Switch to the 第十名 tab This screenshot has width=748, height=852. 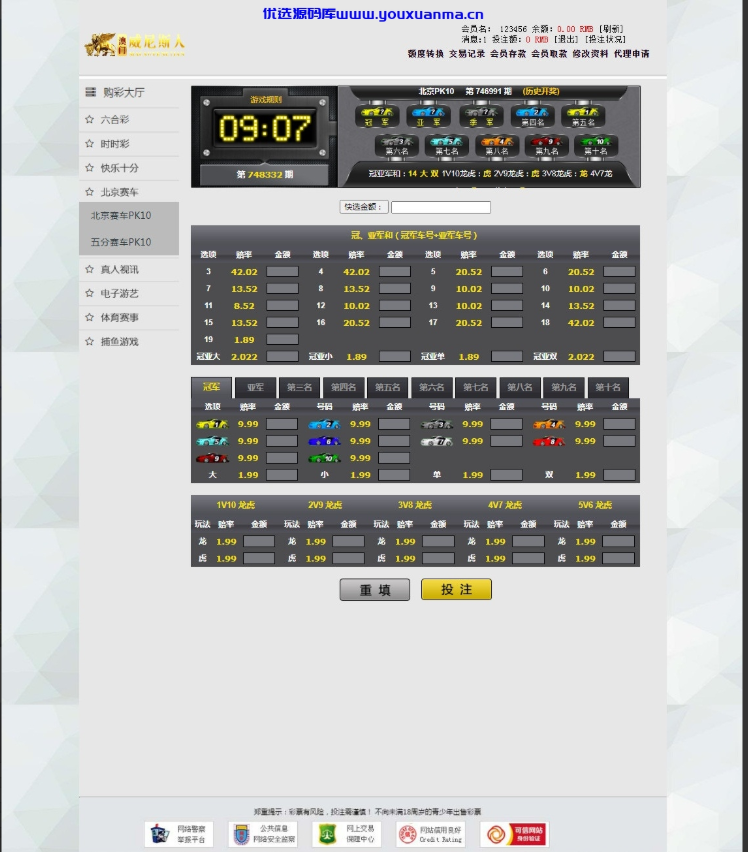point(608,387)
